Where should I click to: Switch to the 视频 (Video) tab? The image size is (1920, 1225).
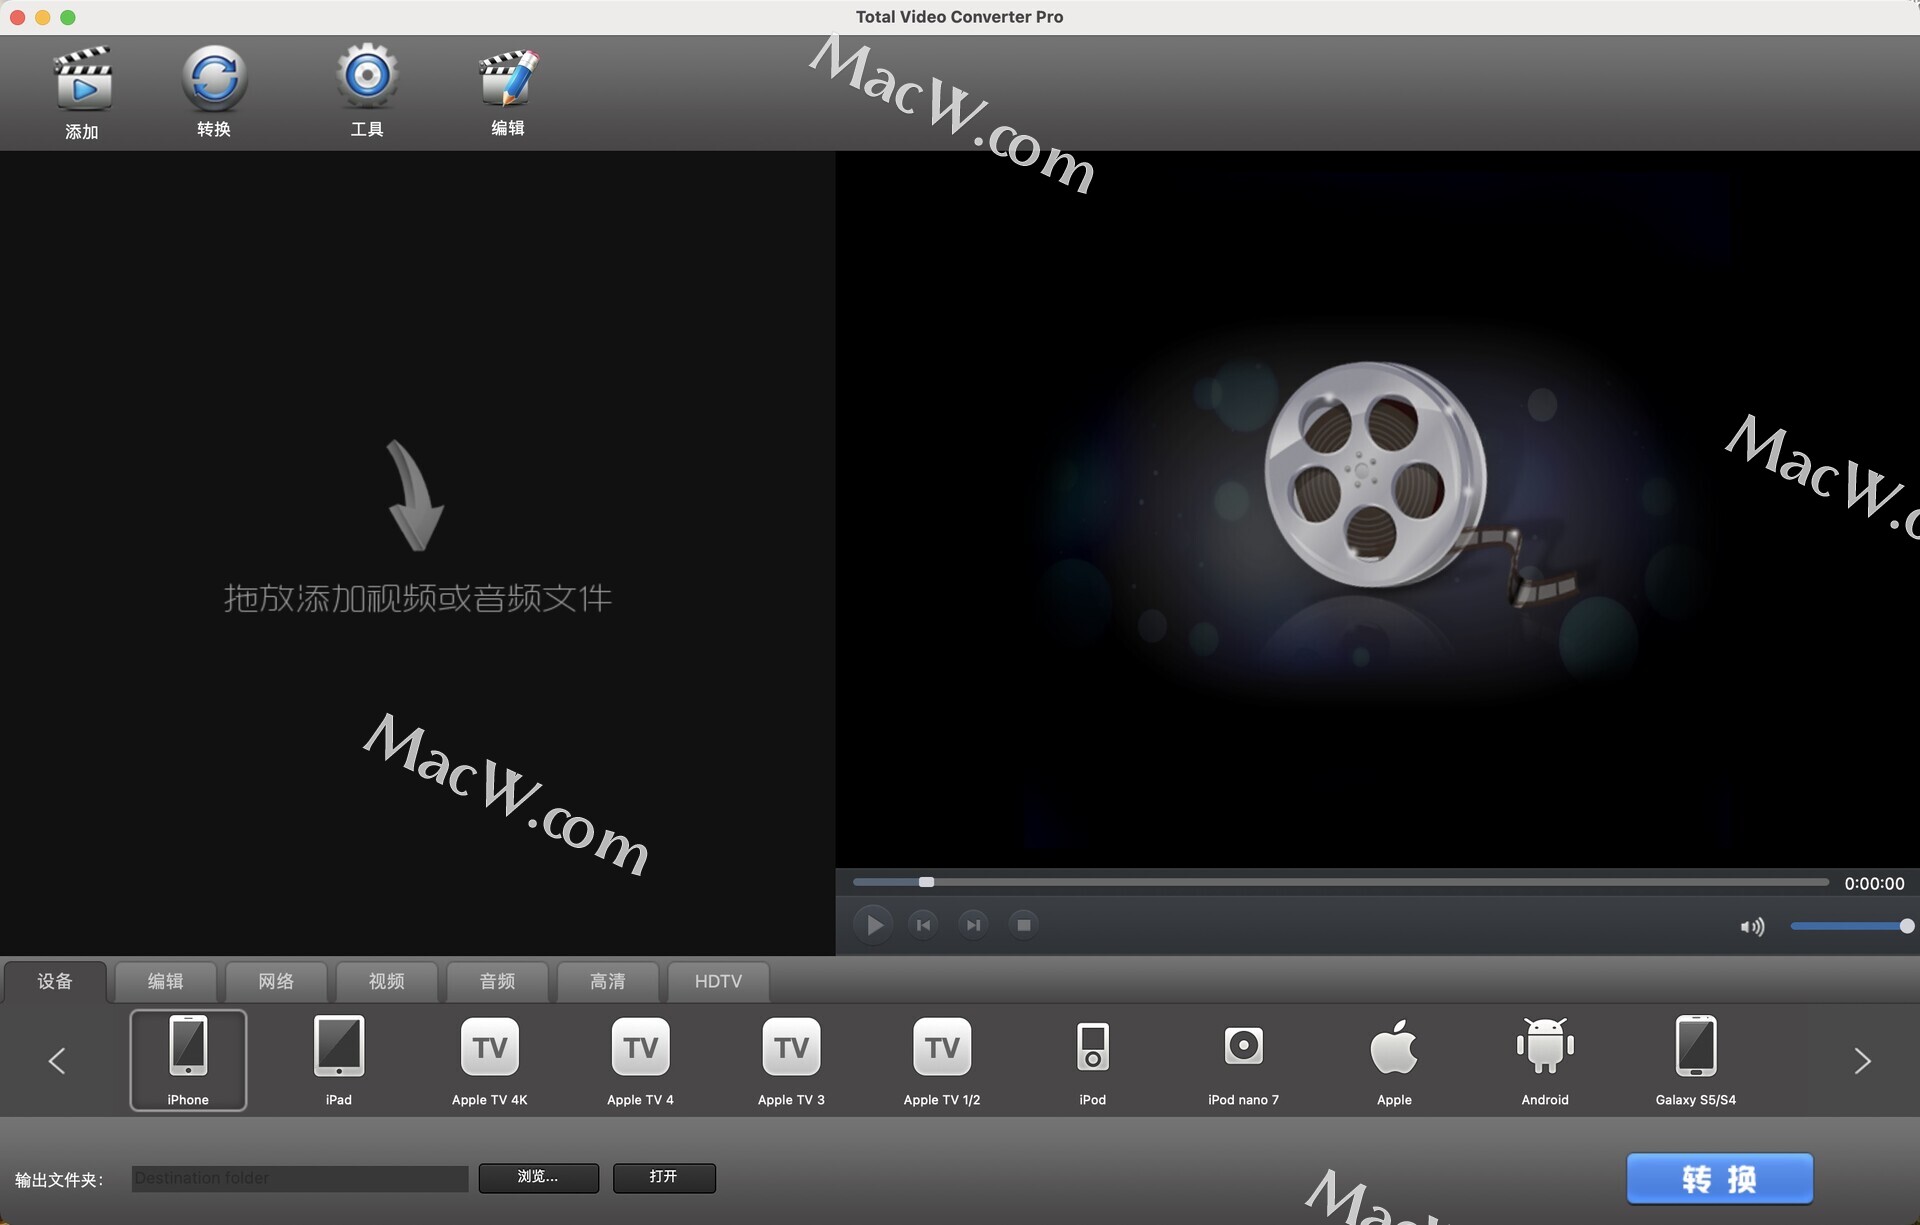tap(387, 981)
